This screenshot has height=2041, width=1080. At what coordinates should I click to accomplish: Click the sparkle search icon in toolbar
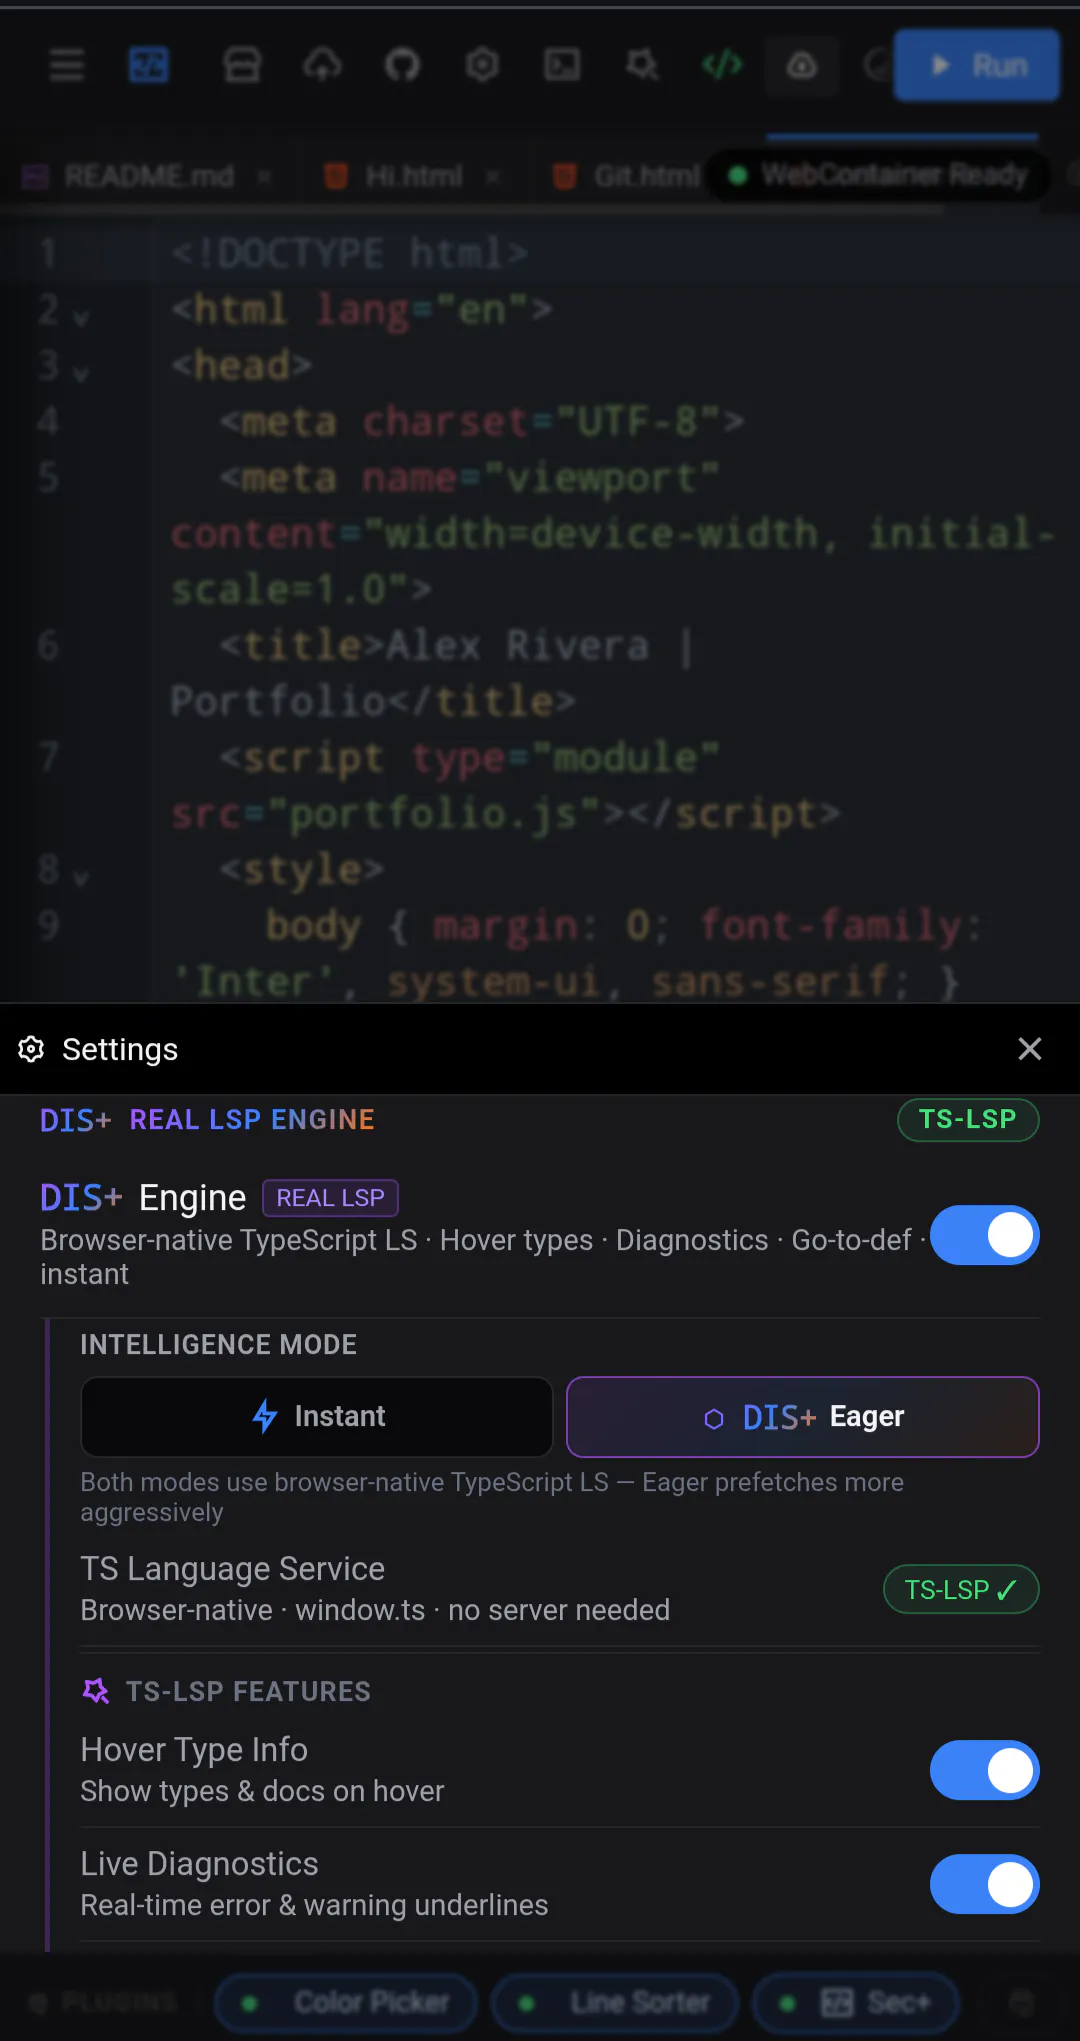tap(642, 66)
